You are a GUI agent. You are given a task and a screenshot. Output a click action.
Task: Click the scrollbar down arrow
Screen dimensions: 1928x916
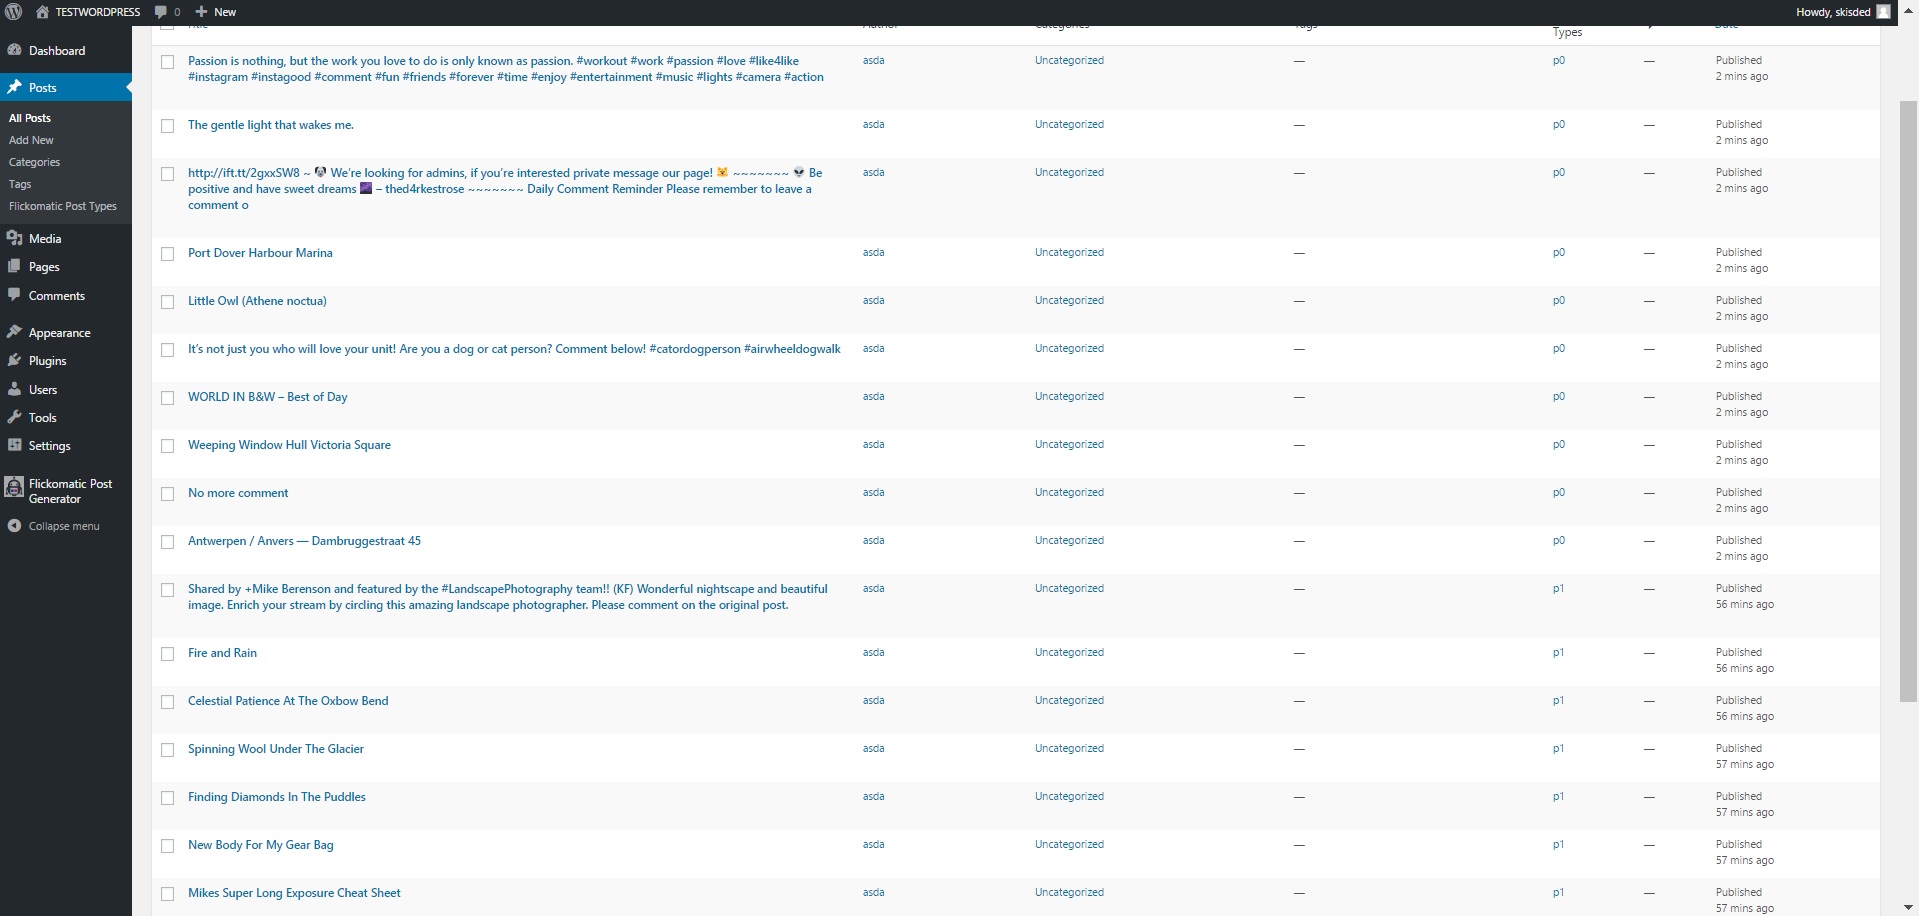1909,907
